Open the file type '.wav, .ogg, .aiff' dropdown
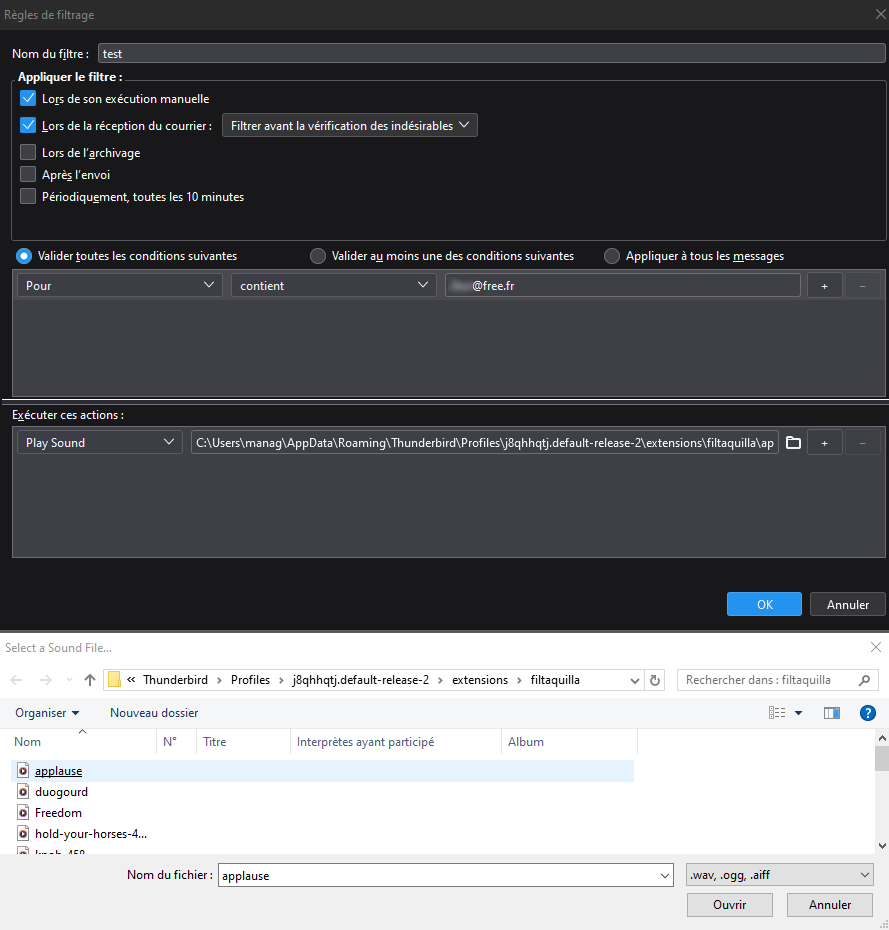The width and height of the screenshot is (889, 930). coord(780,875)
